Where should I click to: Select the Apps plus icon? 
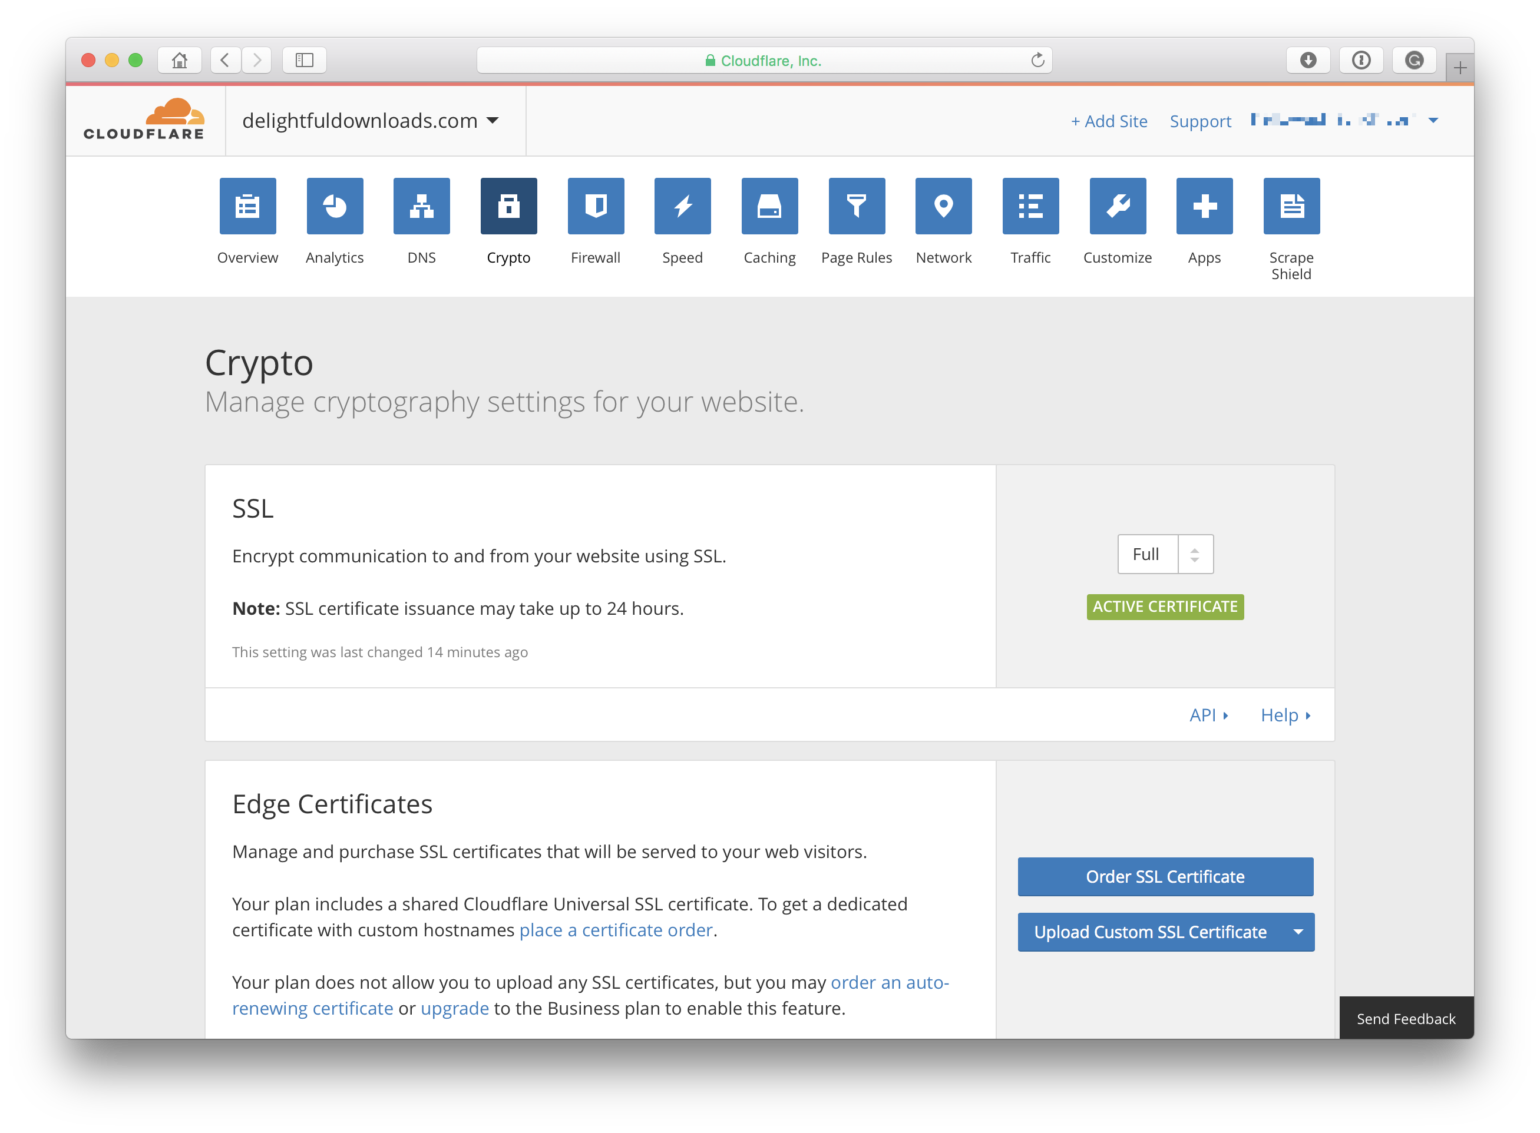1204,206
